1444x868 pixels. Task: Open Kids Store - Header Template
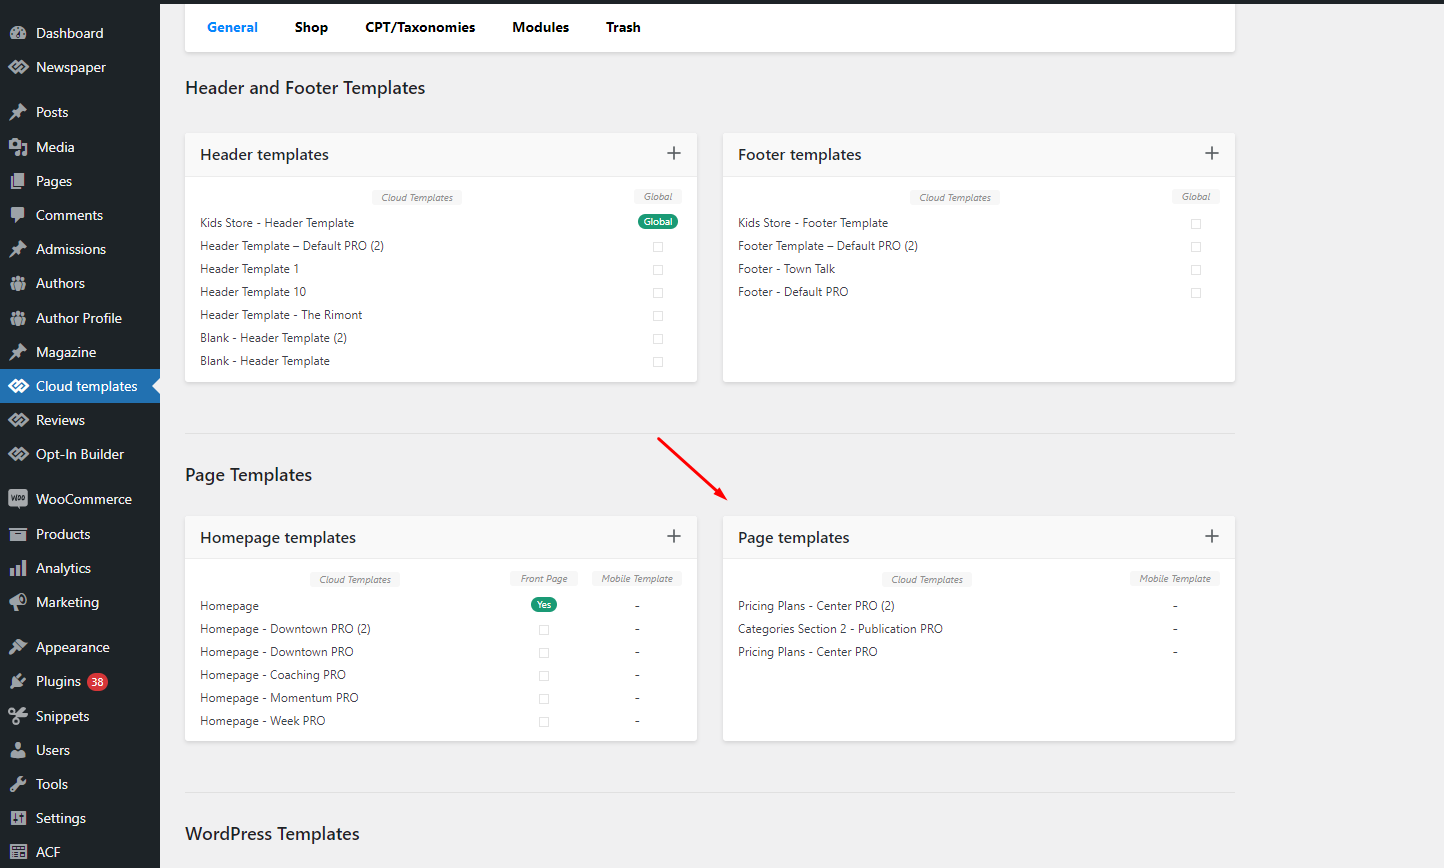277,223
